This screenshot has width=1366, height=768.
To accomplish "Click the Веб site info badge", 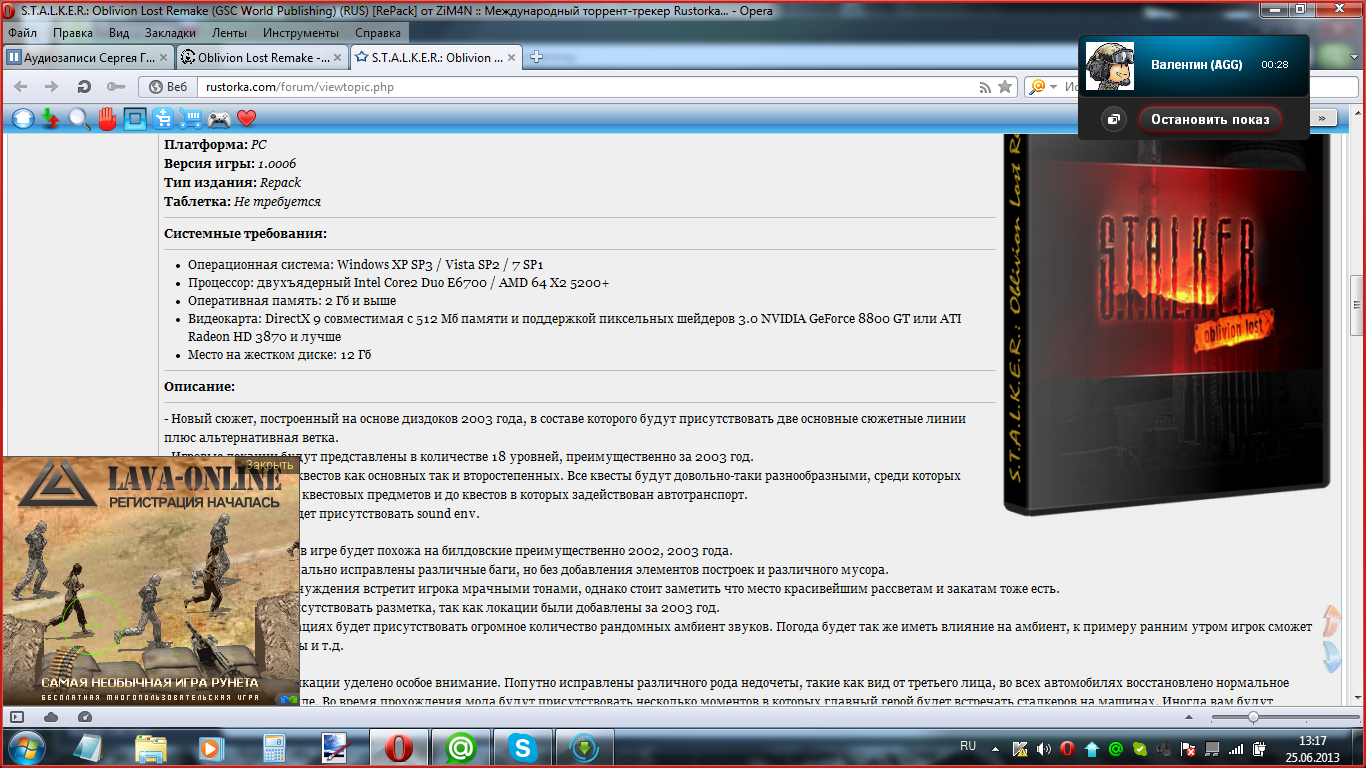I will click(x=168, y=87).
